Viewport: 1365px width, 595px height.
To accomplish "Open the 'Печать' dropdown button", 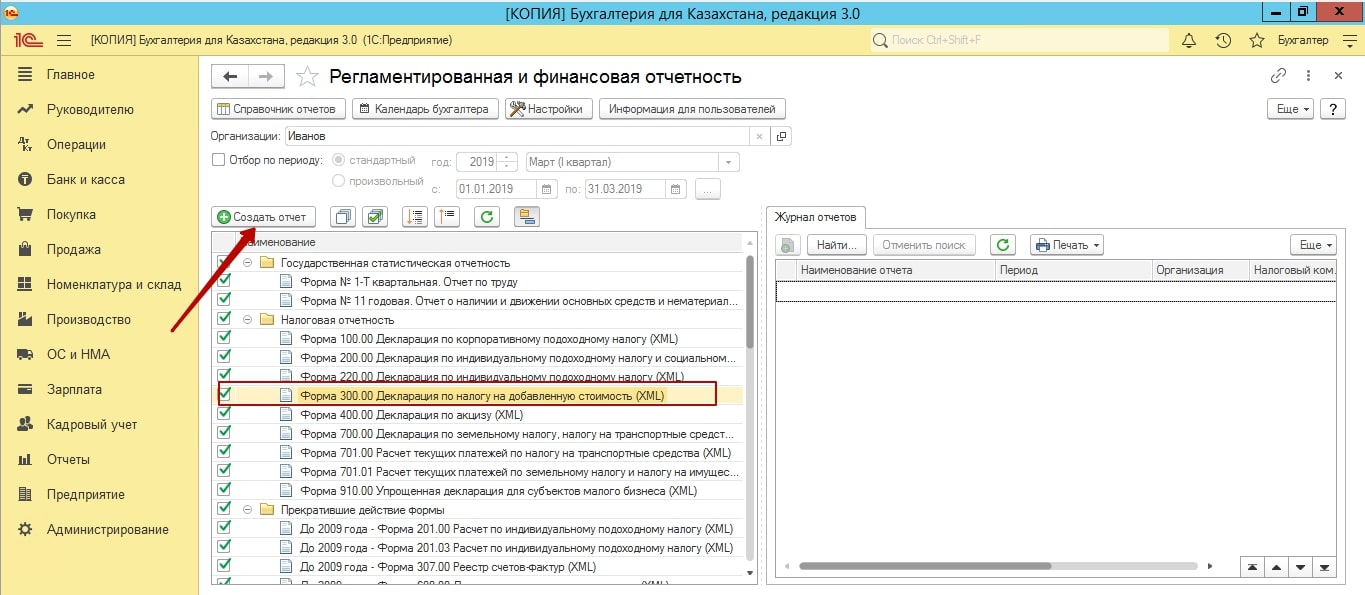I will [x=1066, y=245].
